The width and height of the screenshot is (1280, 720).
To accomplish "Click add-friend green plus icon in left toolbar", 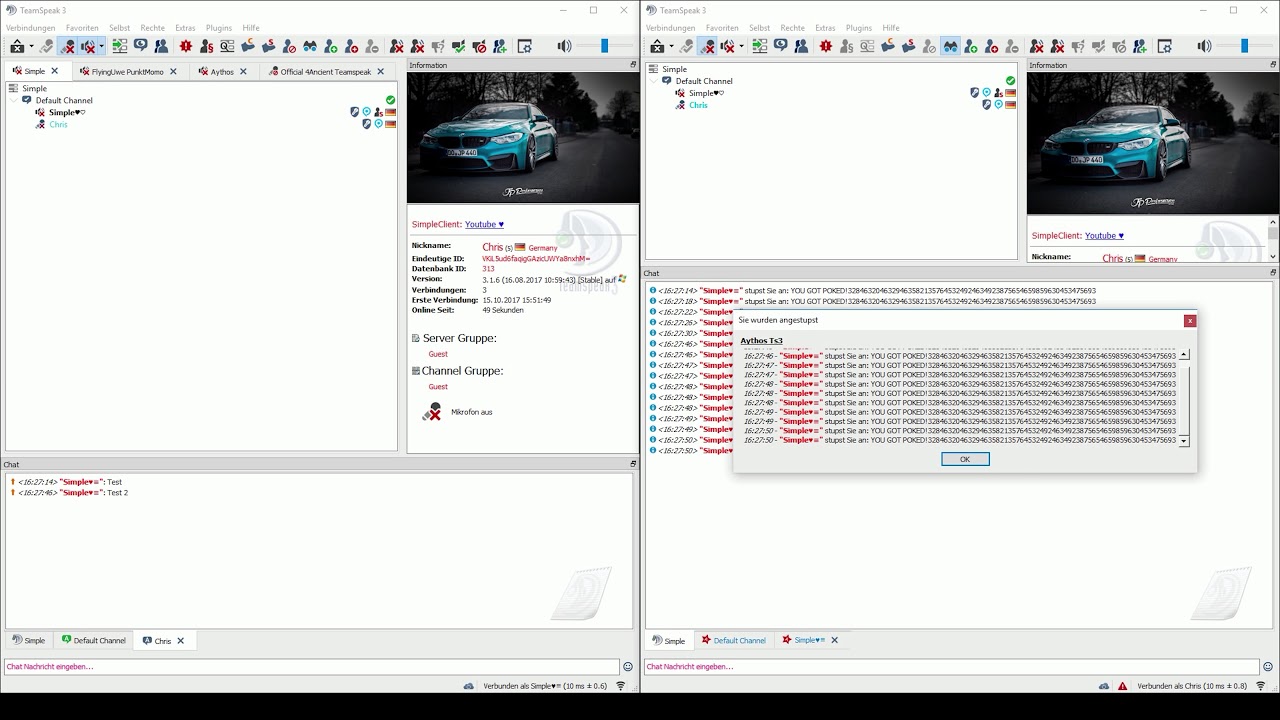I will click(x=331, y=46).
